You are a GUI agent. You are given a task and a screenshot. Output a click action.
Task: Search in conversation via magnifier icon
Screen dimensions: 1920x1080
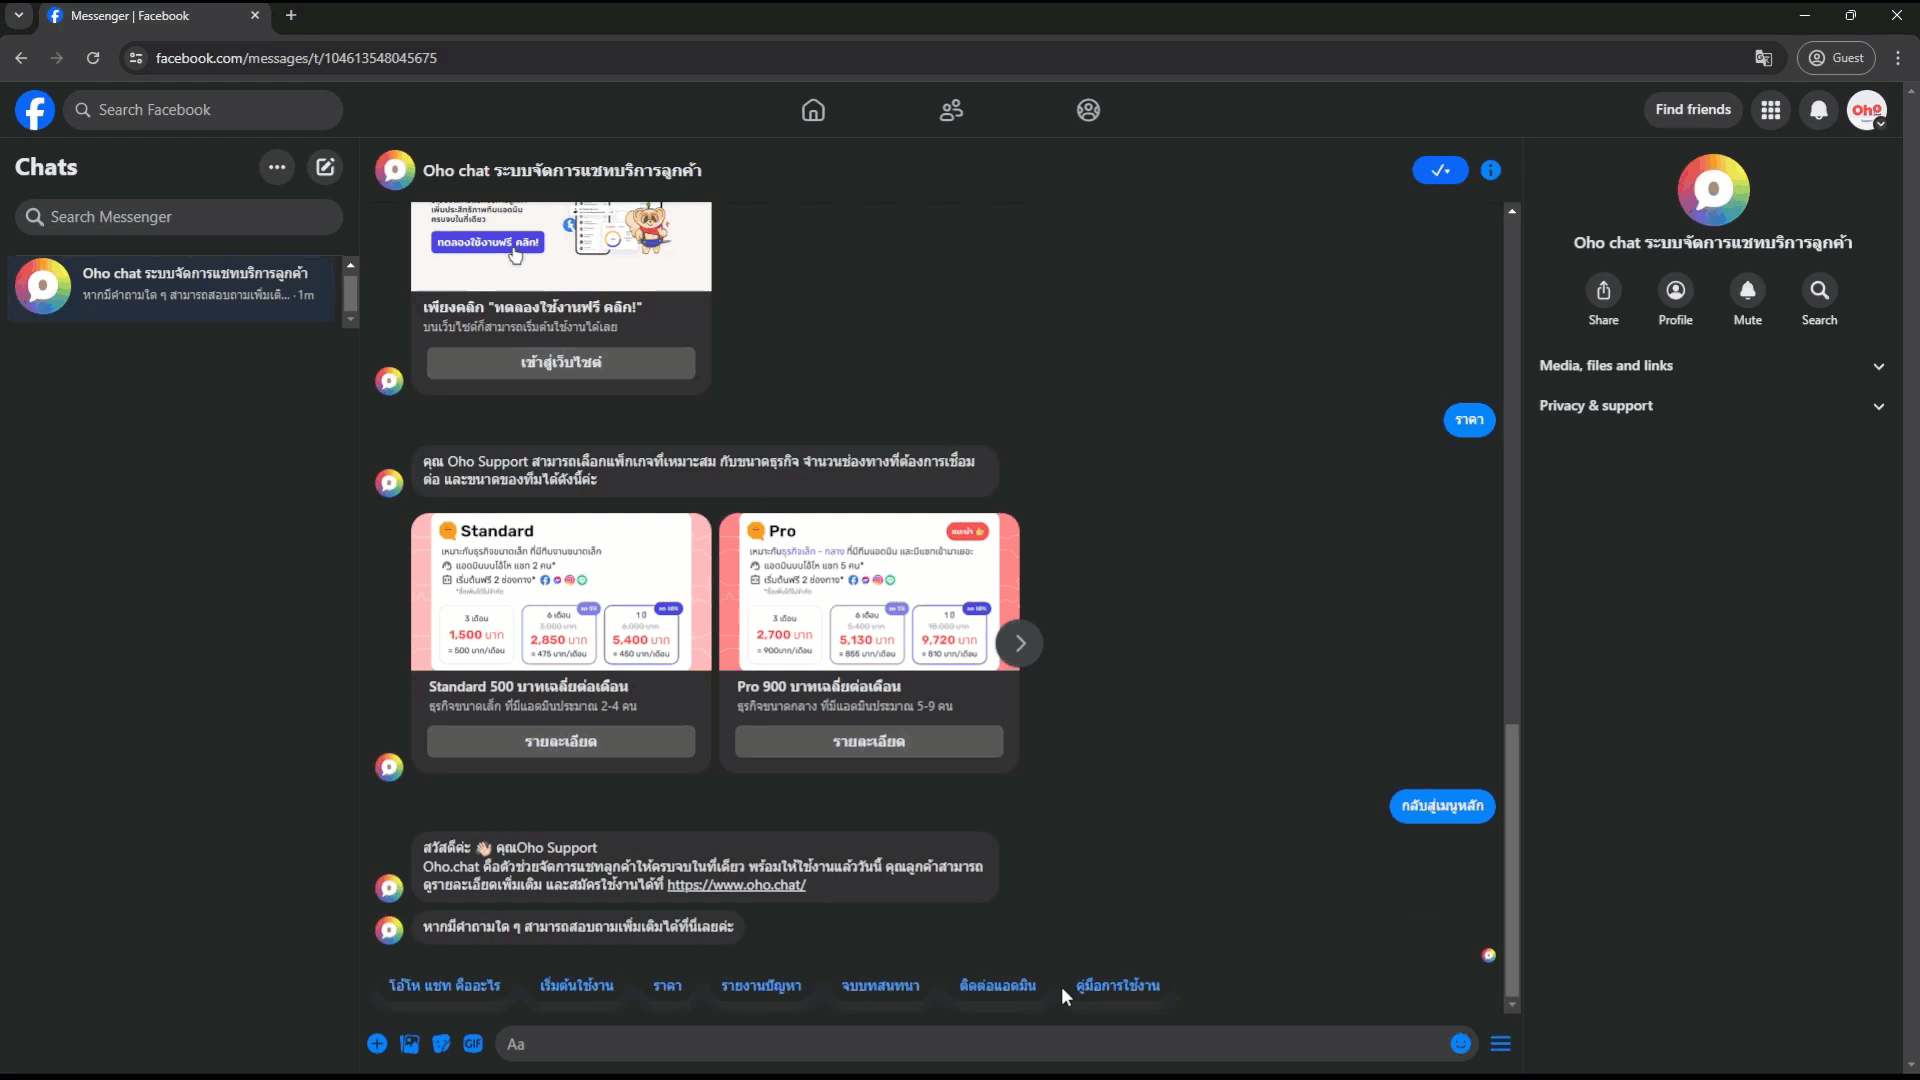point(1819,290)
